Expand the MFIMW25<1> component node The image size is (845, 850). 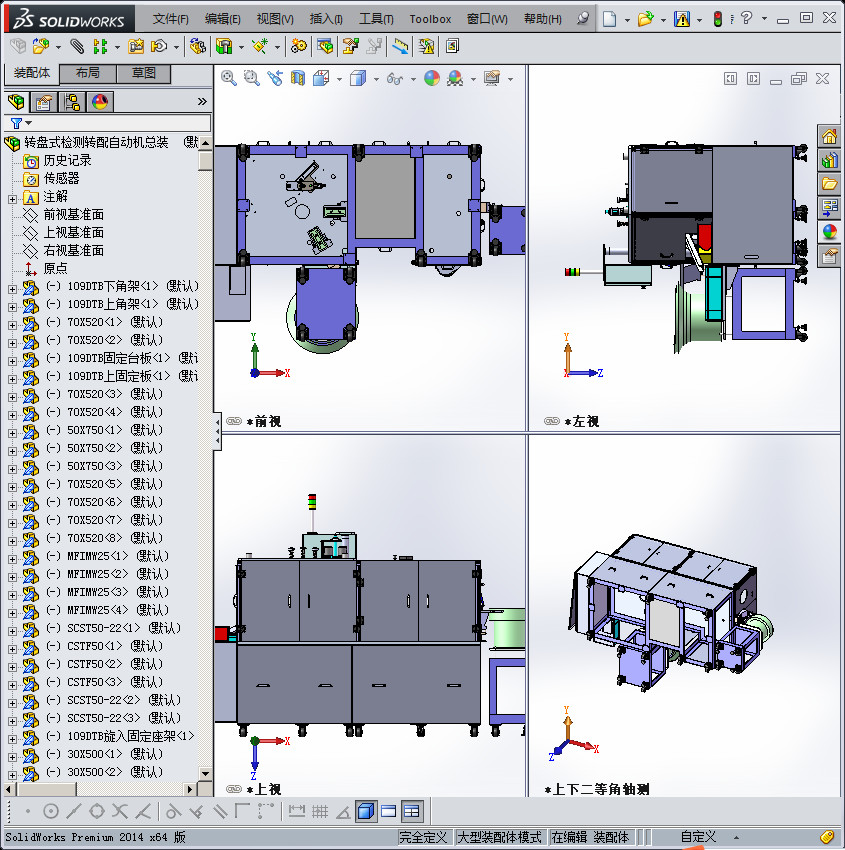pyautogui.click(x=12, y=559)
